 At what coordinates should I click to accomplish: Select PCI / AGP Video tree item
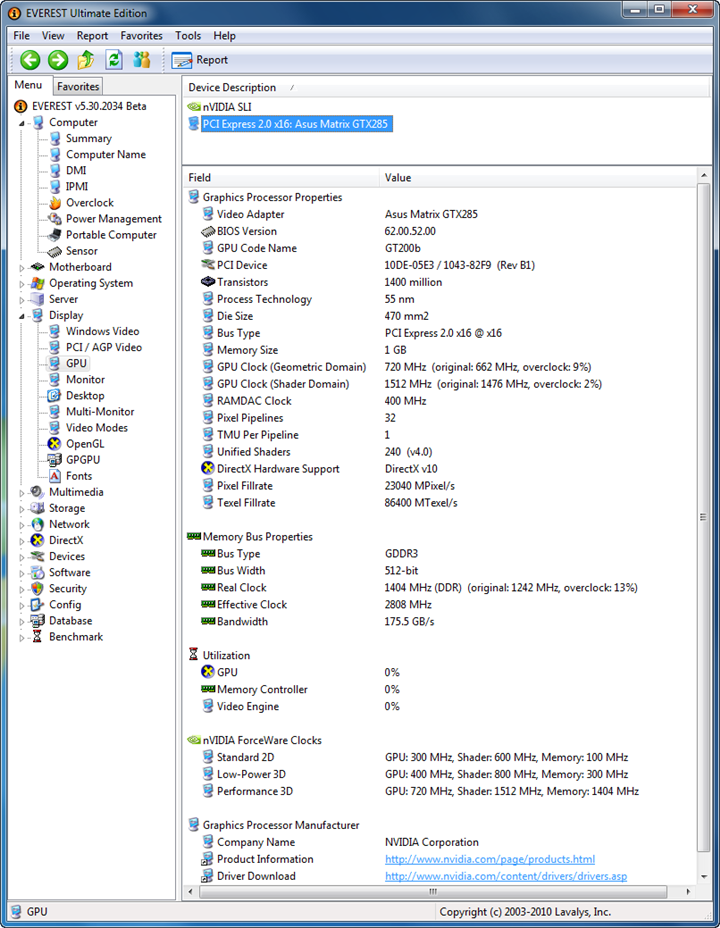[x=104, y=347]
